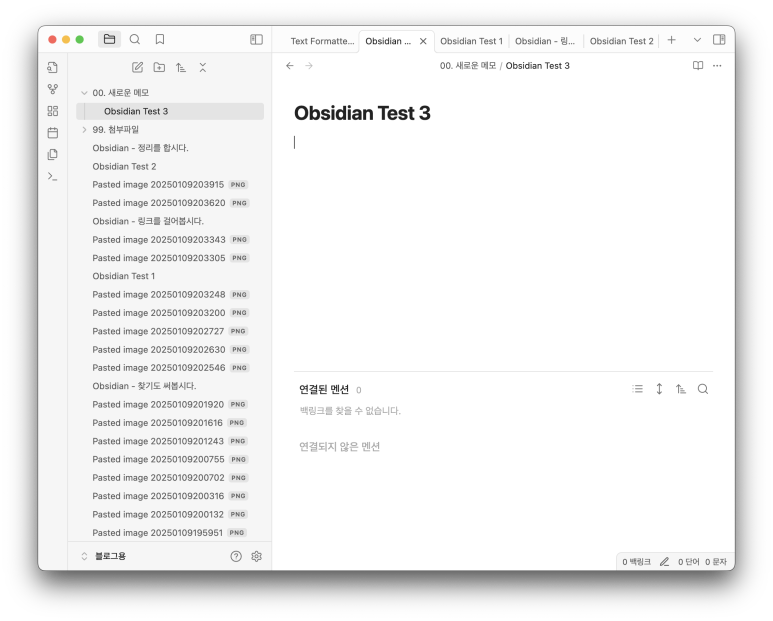
Task: Toggle the left sidebar collapse icon
Action: pos(256,39)
